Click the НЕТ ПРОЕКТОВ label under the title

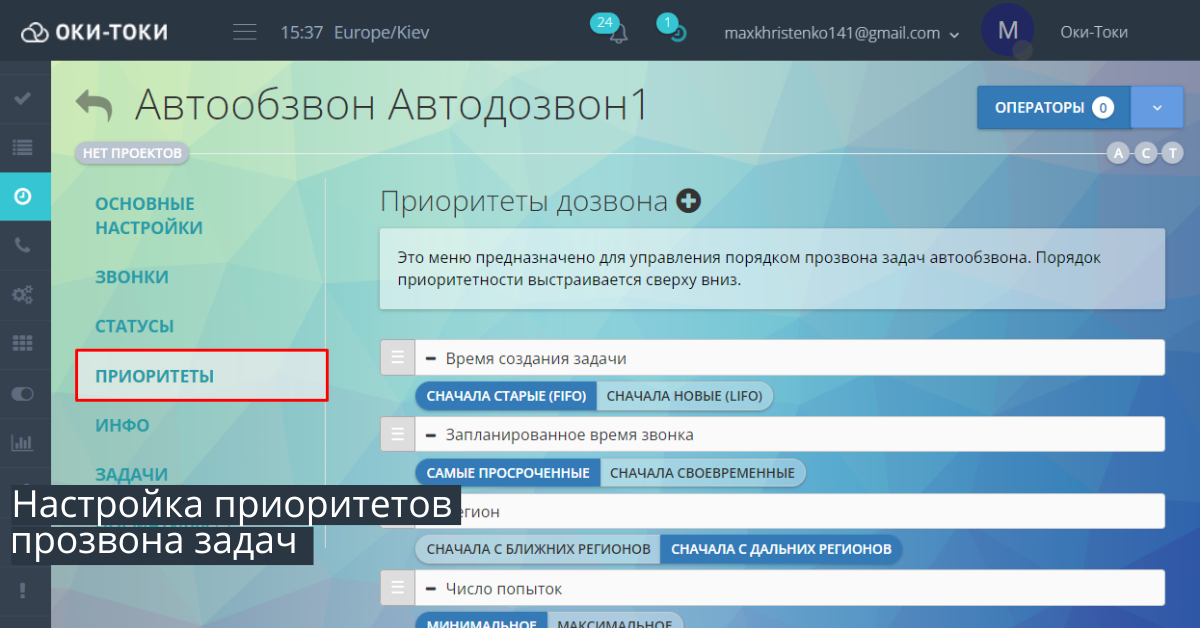click(131, 153)
